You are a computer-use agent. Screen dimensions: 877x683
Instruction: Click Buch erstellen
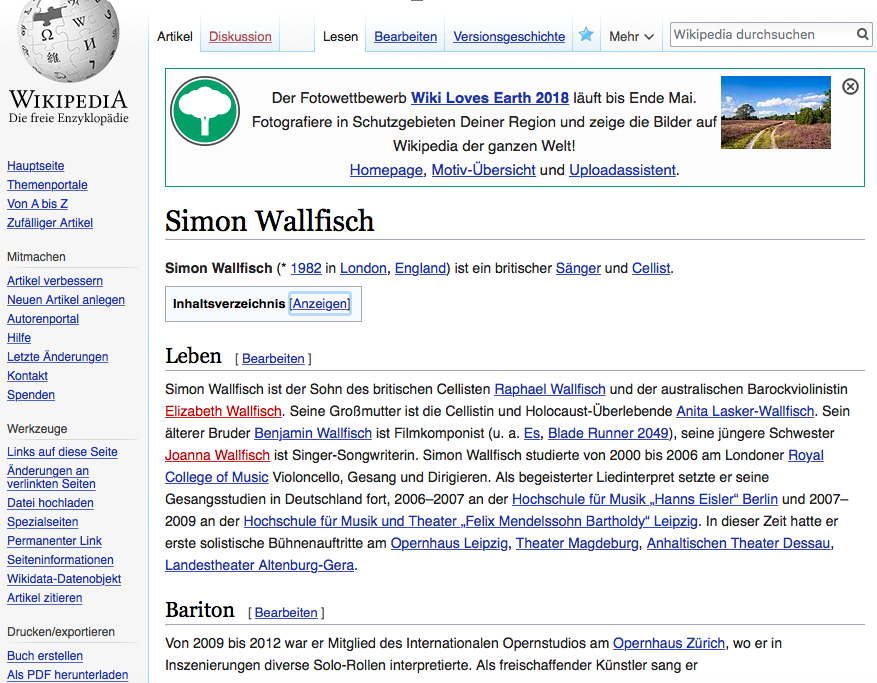(45, 657)
